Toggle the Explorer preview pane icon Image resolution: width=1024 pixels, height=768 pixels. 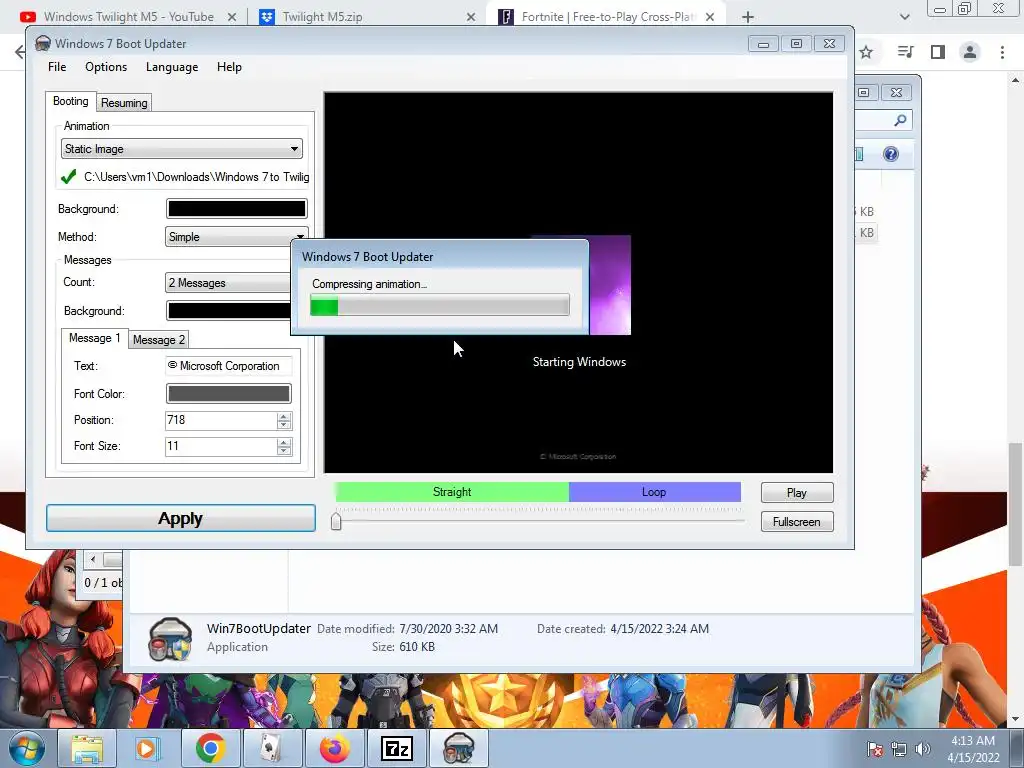click(x=859, y=154)
